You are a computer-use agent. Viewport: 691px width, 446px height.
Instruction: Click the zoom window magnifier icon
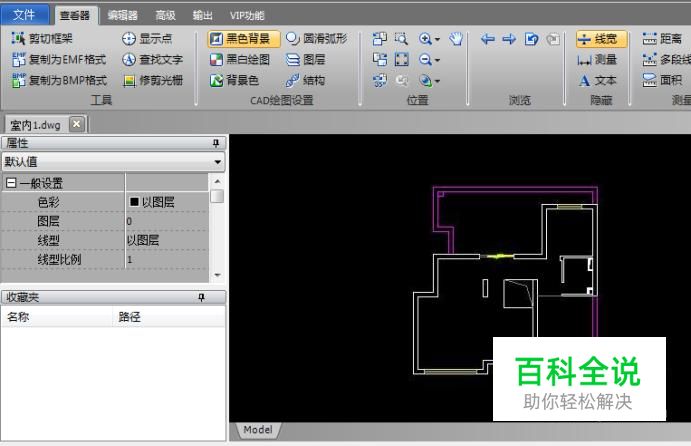pyautogui.click(x=401, y=39)
